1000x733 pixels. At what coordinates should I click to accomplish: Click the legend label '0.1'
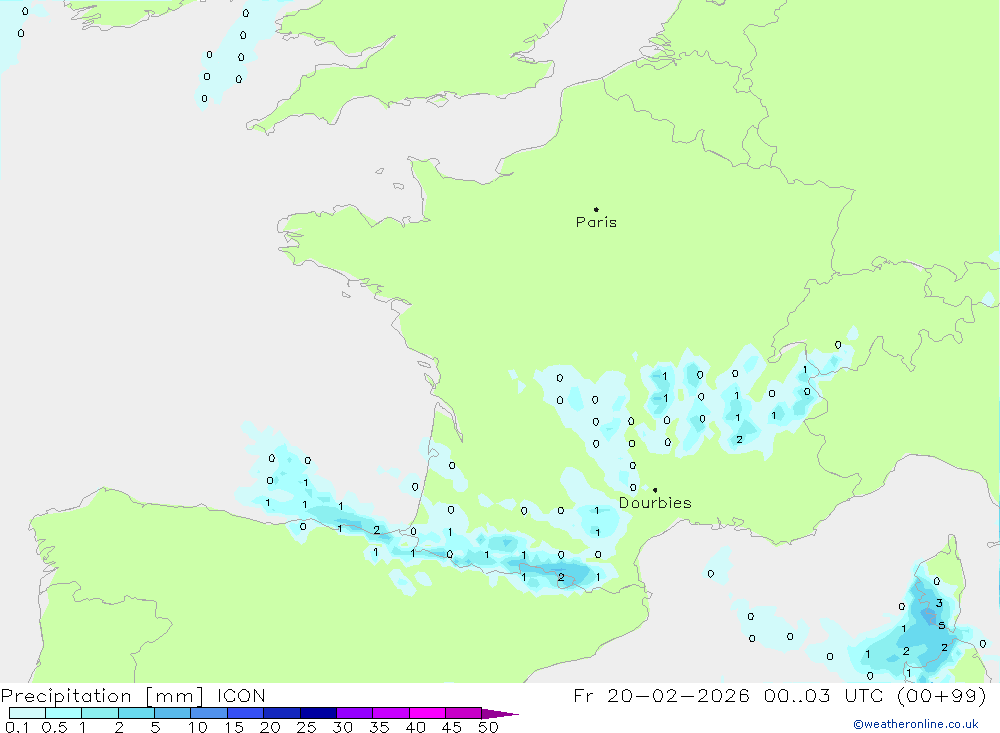click(17, 727)
